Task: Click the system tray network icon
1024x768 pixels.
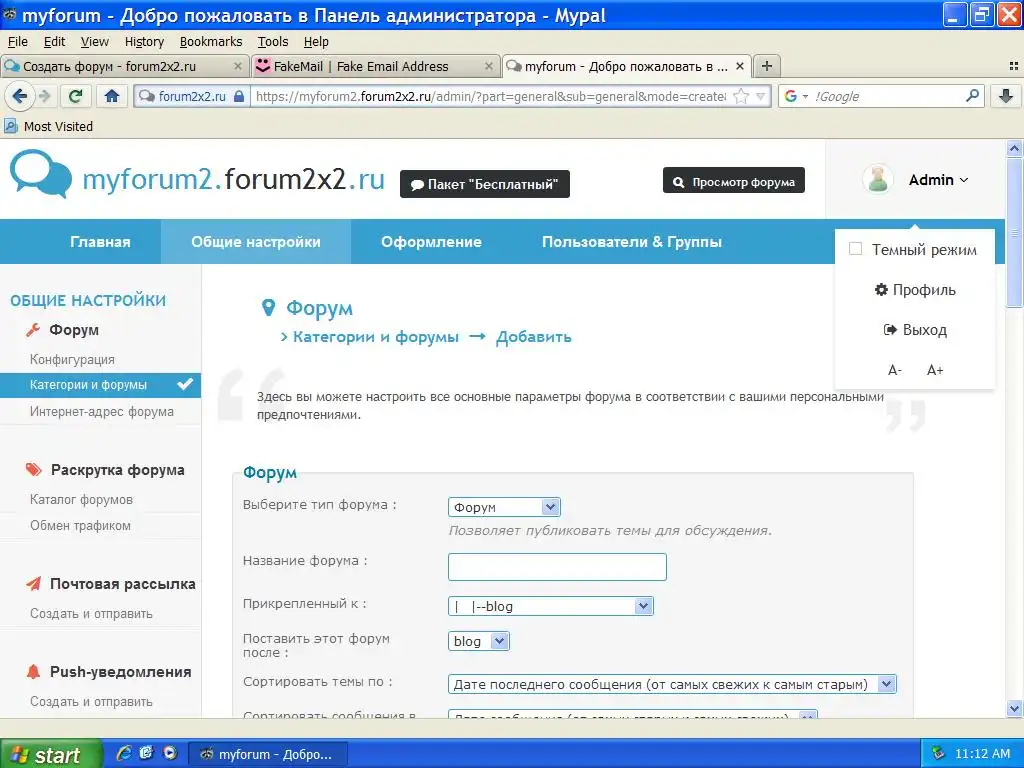Action: (938, 754)
